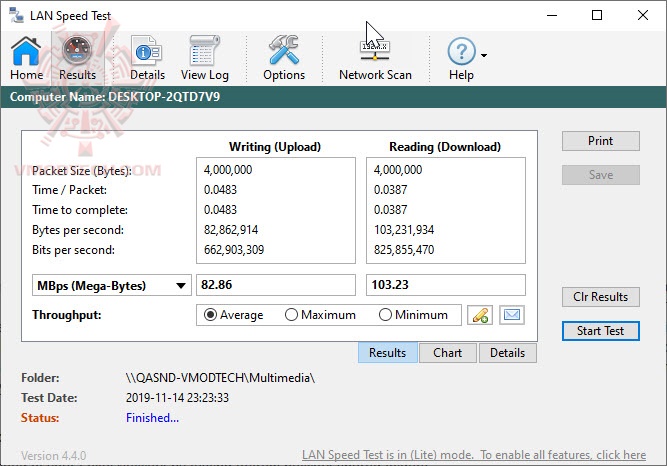Screen dimensions: 667x466
Task: Click the upload bits per second 662,903,309
Action: point(234,250)
